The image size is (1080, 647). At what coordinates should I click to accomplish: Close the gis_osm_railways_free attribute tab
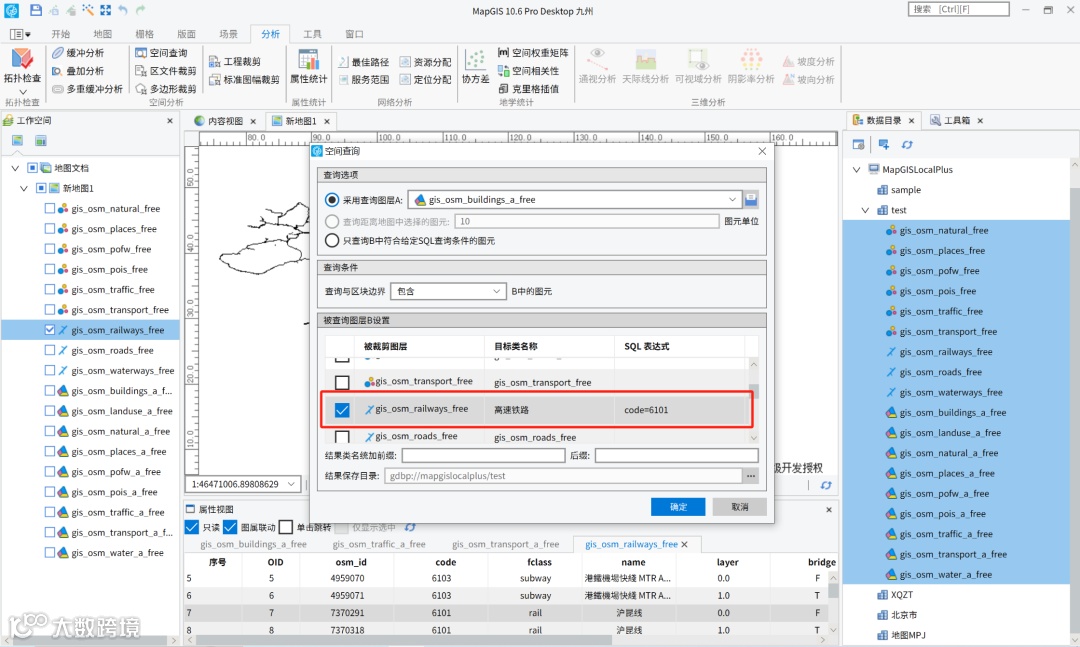685,544
